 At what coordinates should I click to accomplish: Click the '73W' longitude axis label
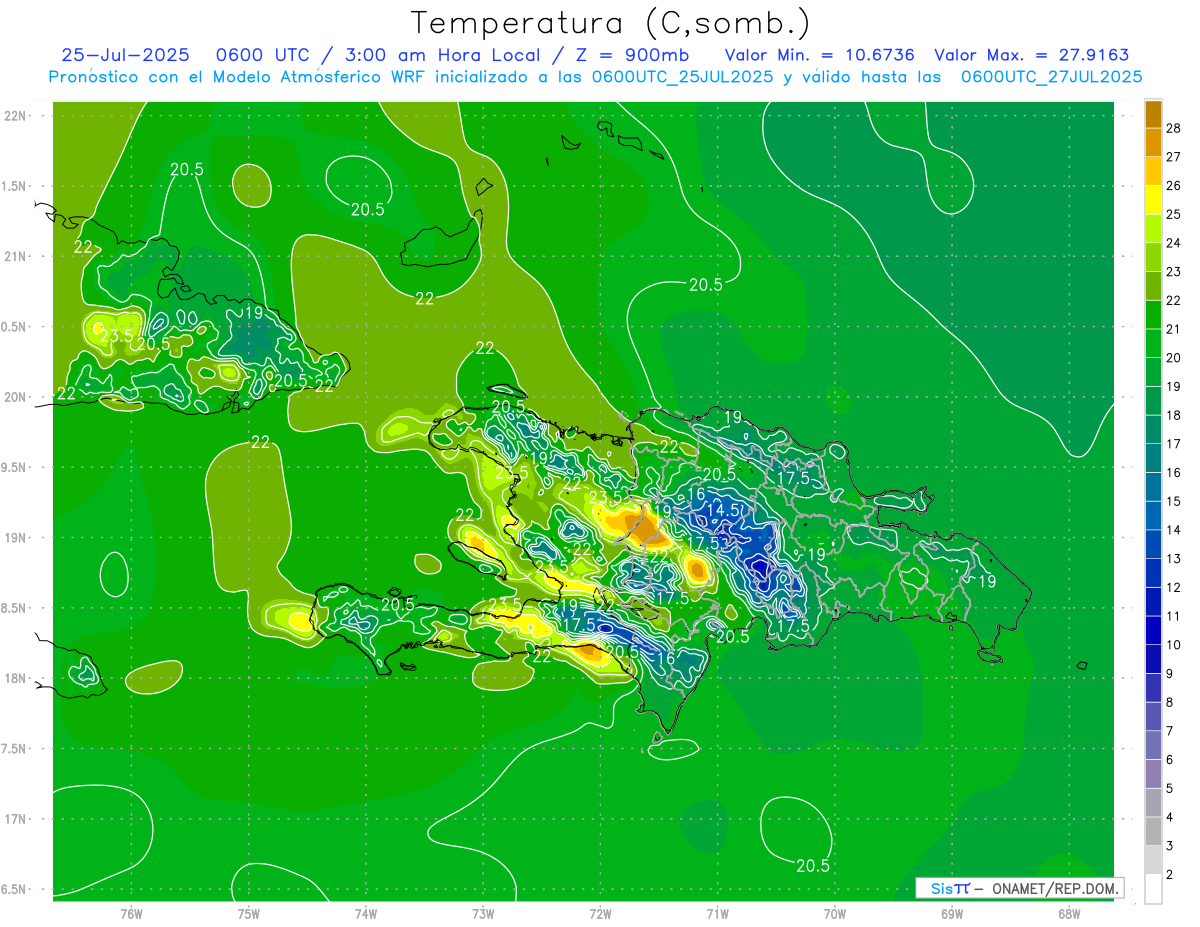click(x=483, y=913)
